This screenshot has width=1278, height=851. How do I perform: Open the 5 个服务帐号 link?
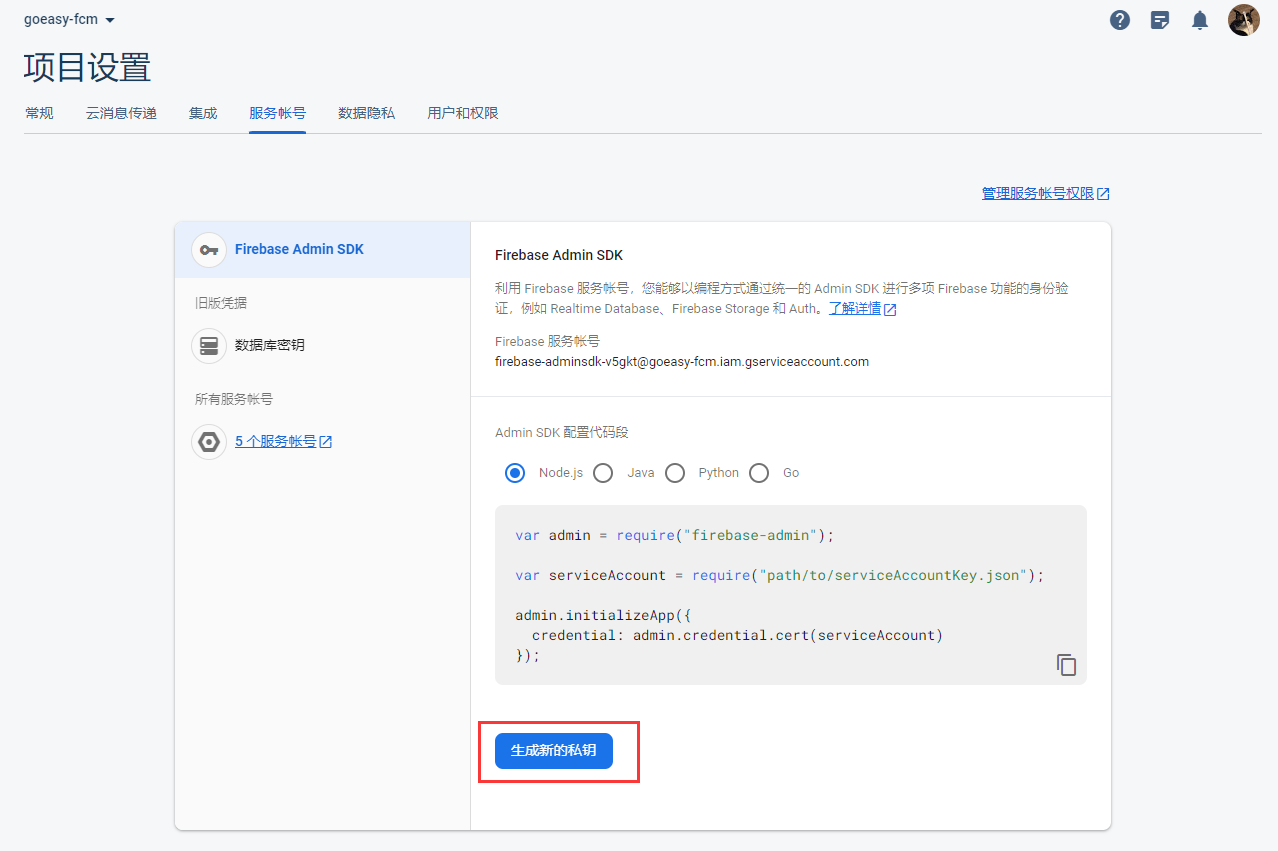(276, 441)
